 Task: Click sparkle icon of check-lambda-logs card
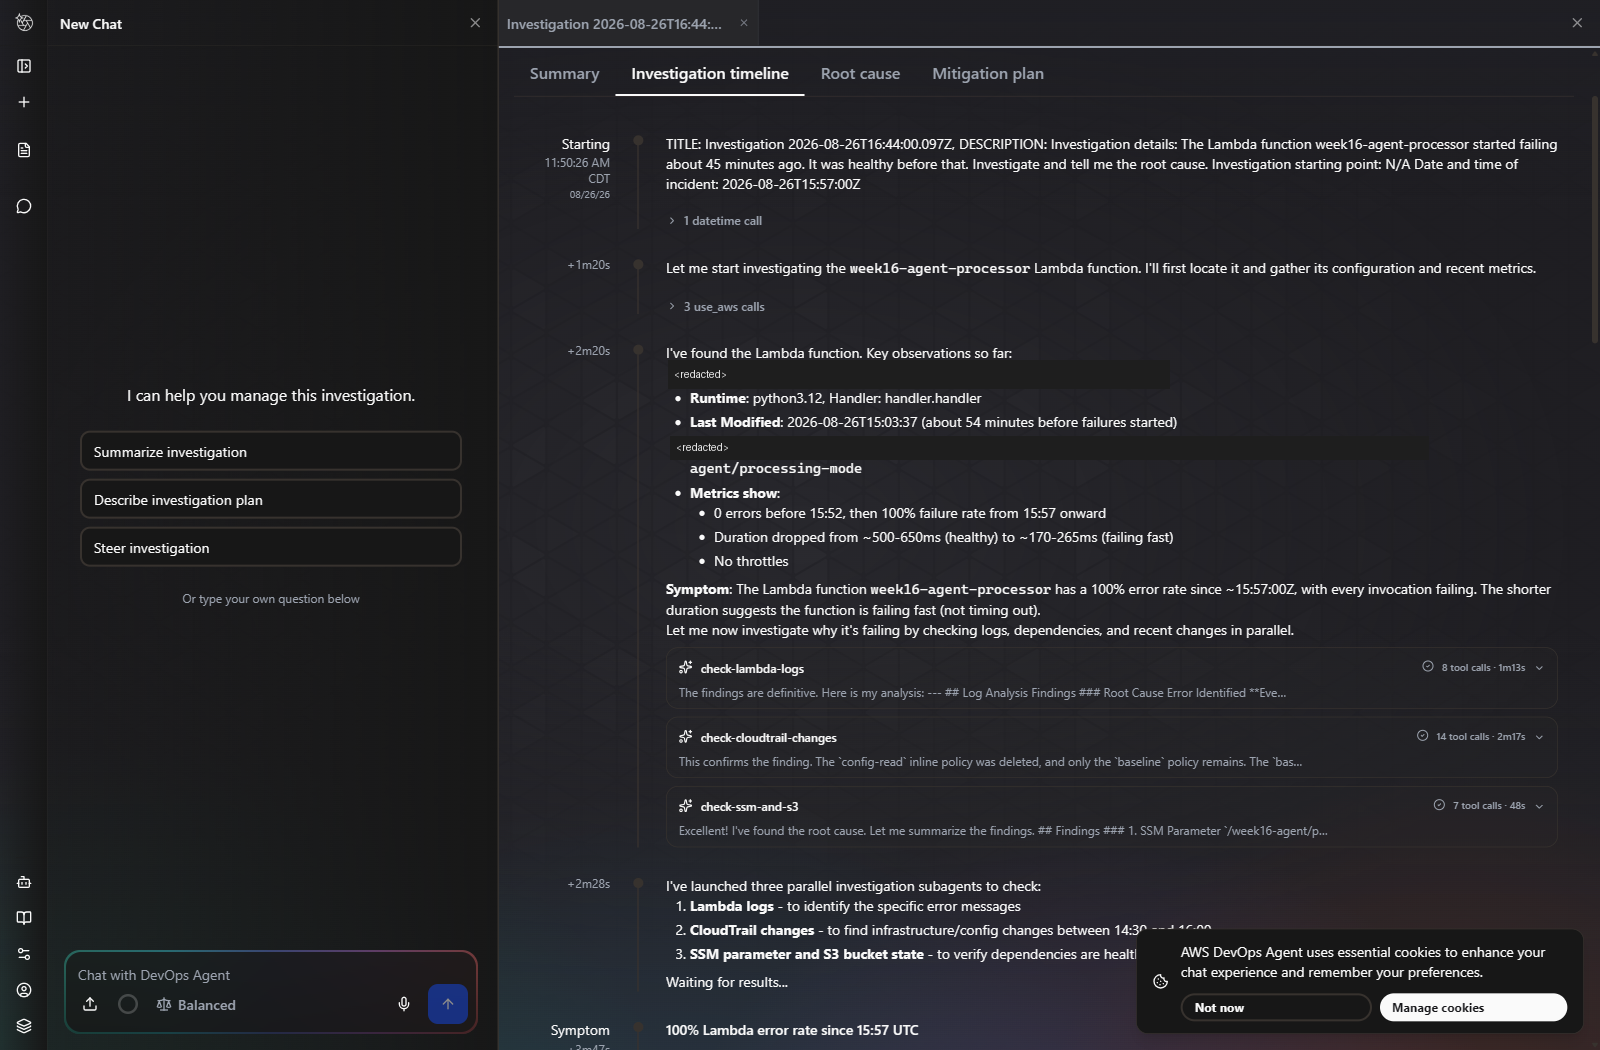[686, 668]
